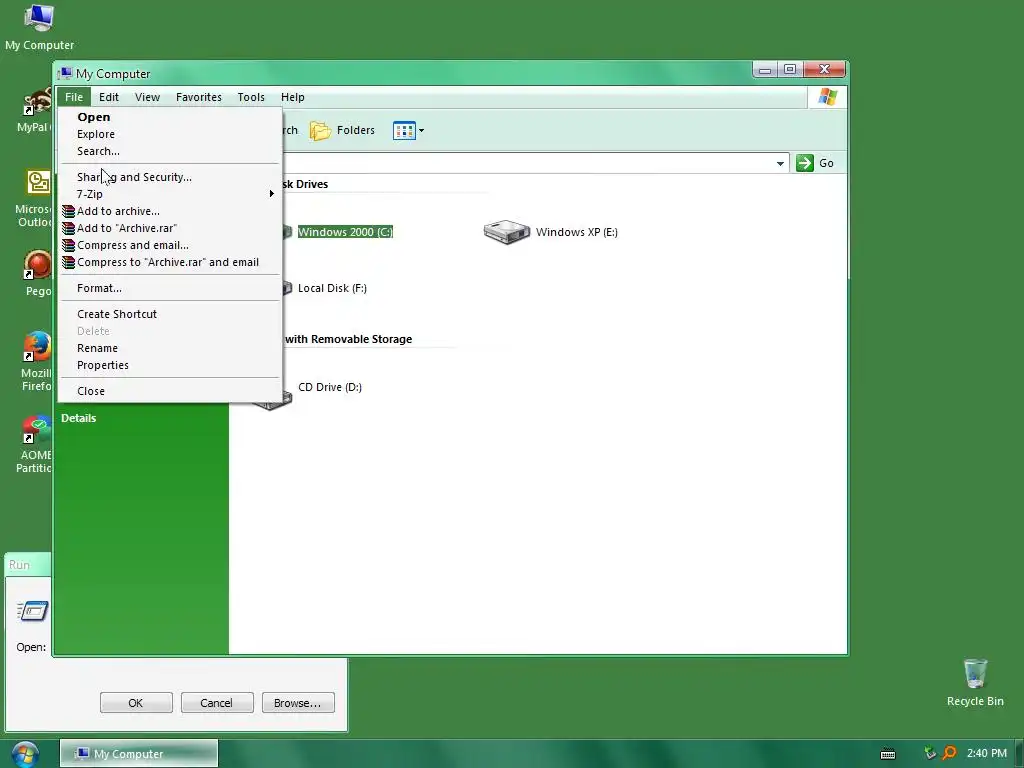Click Details panel header
Viewport: 1024px width, 768px height.
click(78, 418)
